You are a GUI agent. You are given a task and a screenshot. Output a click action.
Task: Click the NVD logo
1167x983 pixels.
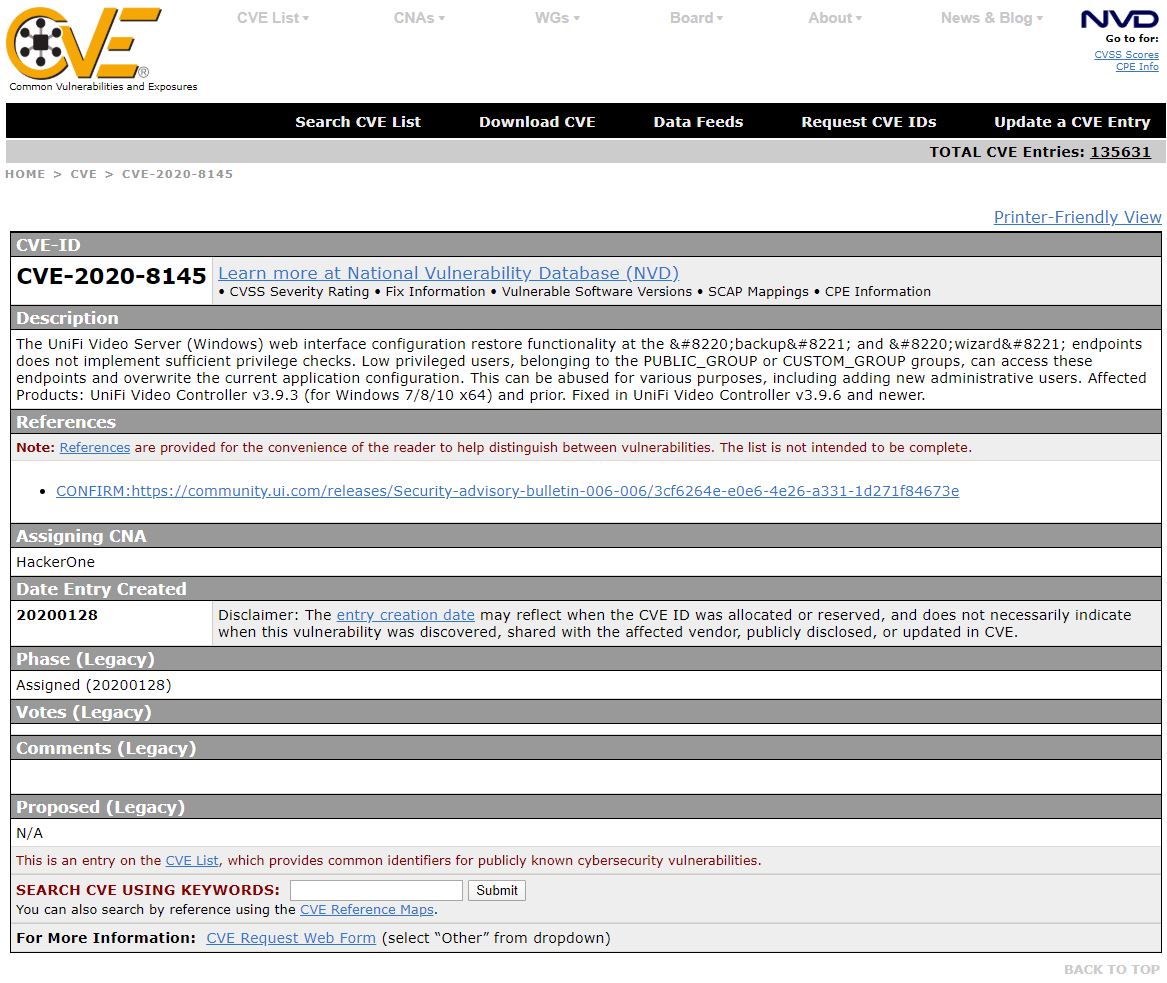[1119, 19]
